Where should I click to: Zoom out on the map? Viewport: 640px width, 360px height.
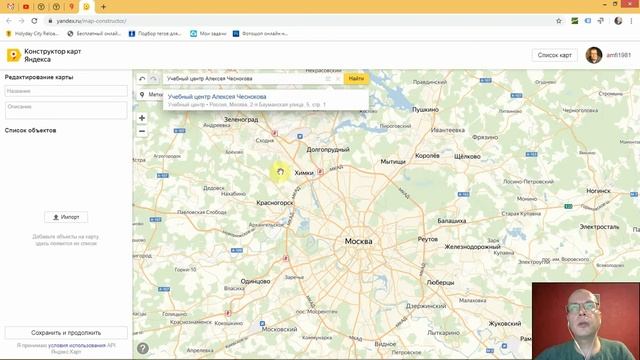(x=142, y=131)
